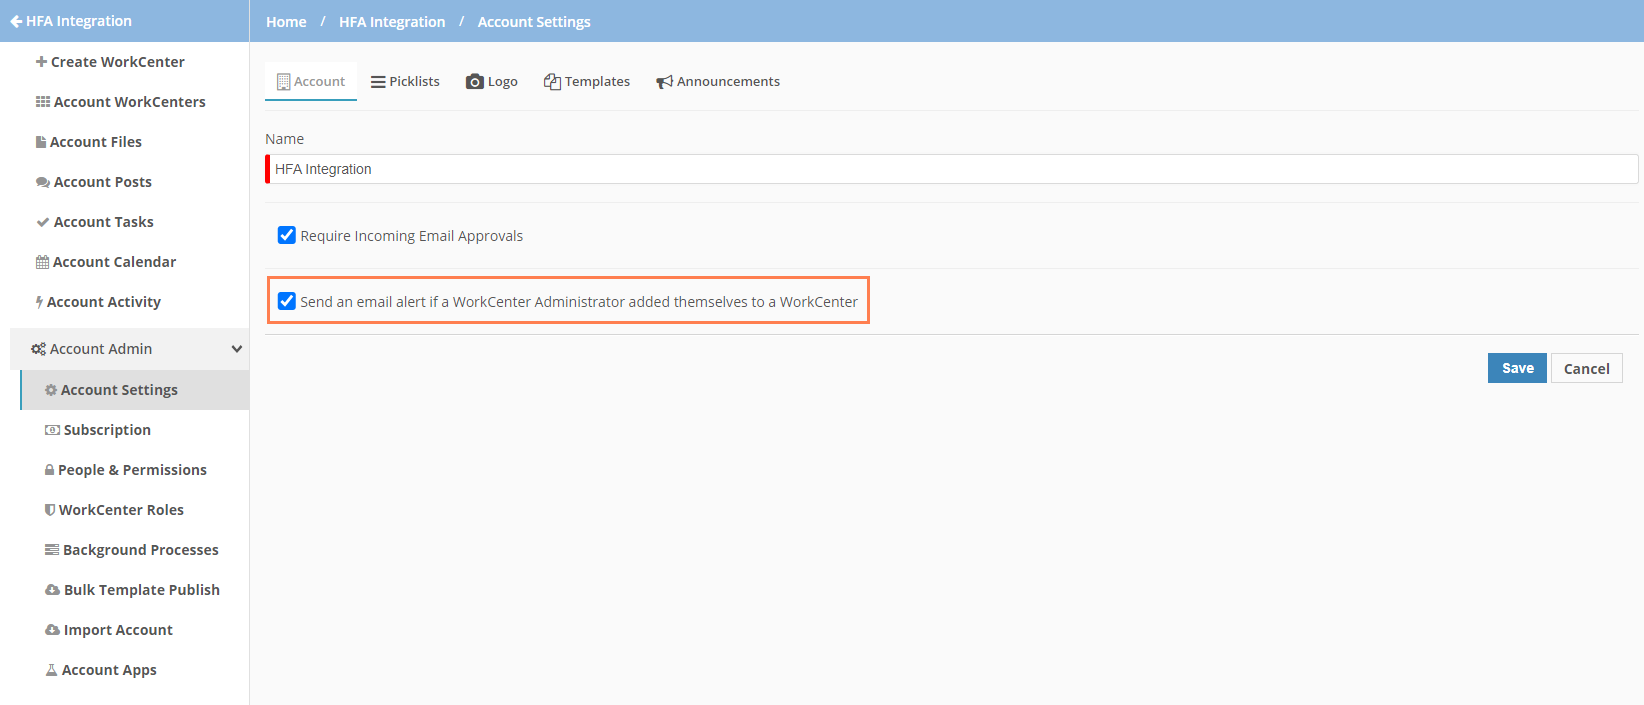
Task: Click the copy icon on Templates tab
Action: 552,82
